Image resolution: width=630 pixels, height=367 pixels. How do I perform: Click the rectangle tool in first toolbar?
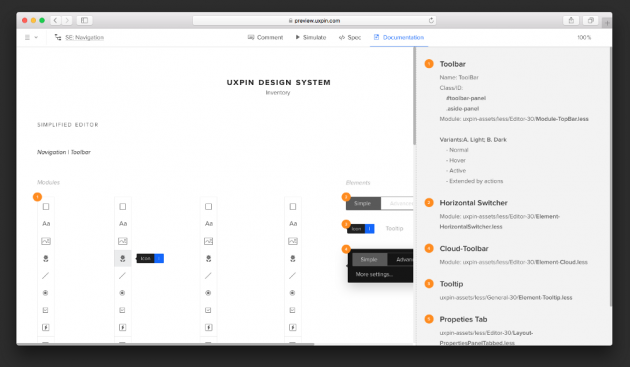(46, 207)
